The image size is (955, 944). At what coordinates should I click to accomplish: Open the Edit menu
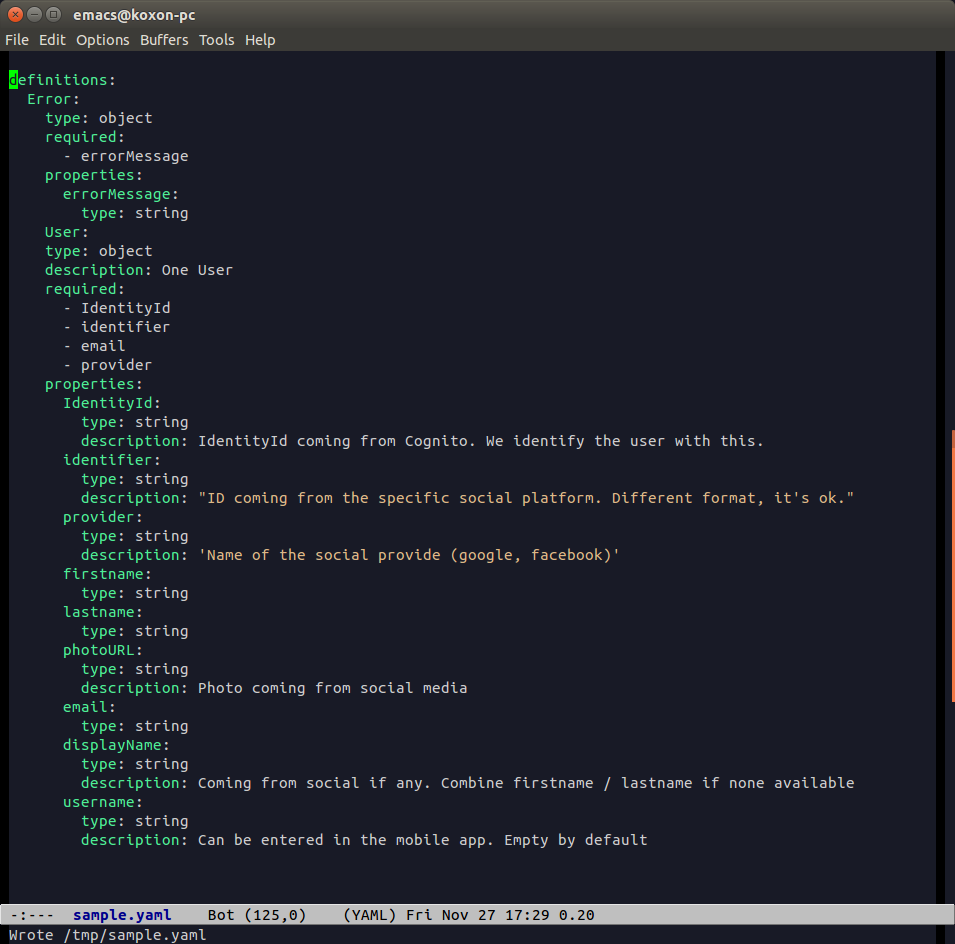[52, 40]
